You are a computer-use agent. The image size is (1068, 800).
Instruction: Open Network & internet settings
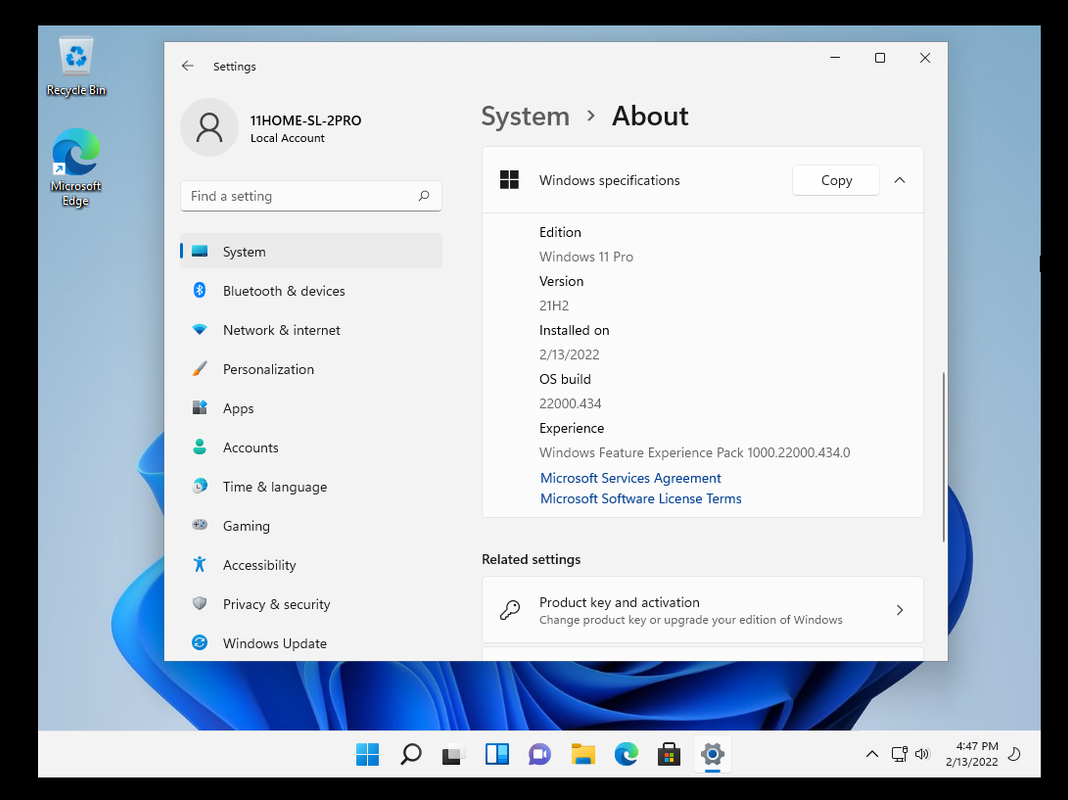click(x=311, y=330)
